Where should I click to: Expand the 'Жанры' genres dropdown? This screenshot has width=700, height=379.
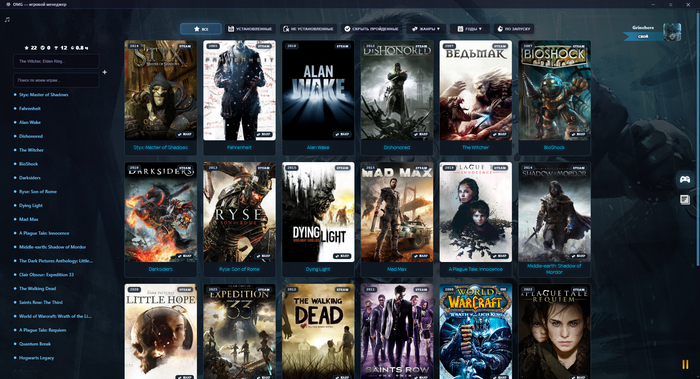point(426,29)
